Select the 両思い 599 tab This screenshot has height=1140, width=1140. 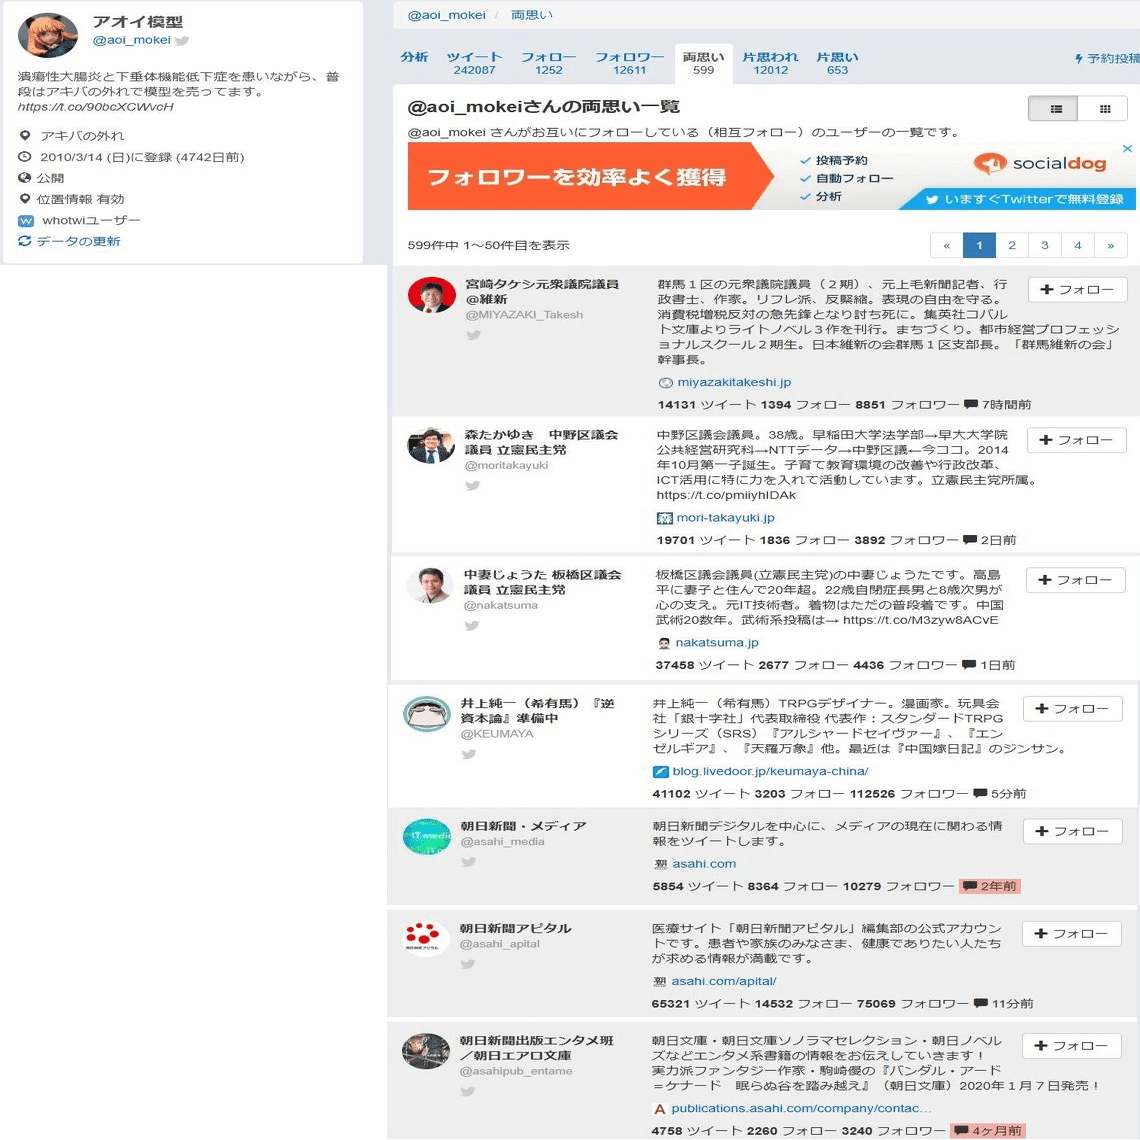(x=703, y=63)
